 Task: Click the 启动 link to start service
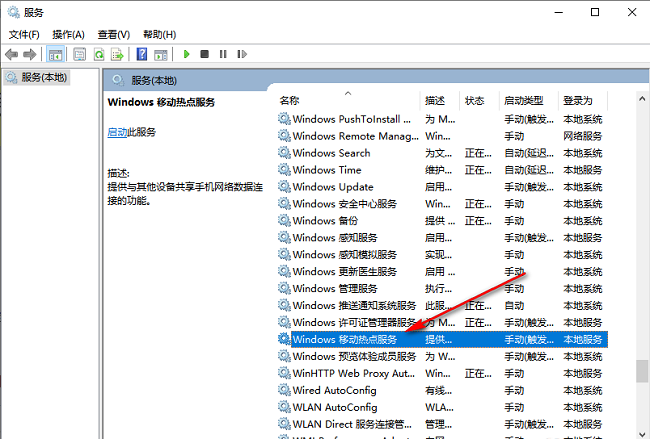117,132
